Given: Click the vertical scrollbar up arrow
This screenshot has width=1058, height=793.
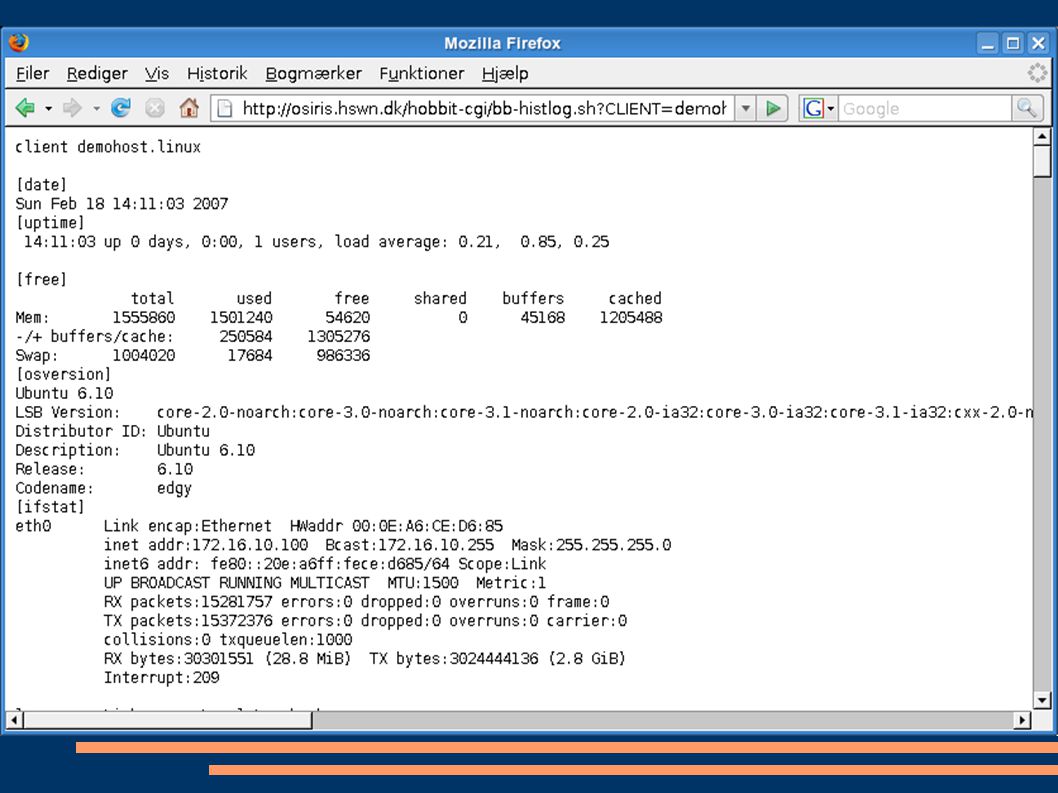Looking at the screenshot, I should [1042, 136].
